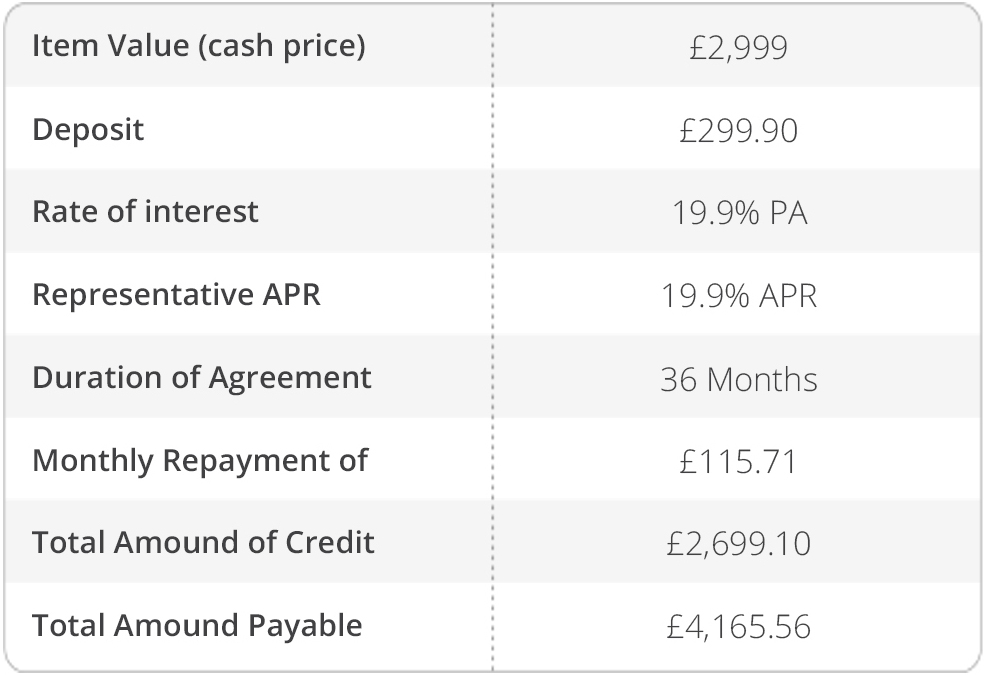Viewport: 984px width, 675px height.
Task: Select the 19.9% PA interest value
Action: [x=738, y=213]
